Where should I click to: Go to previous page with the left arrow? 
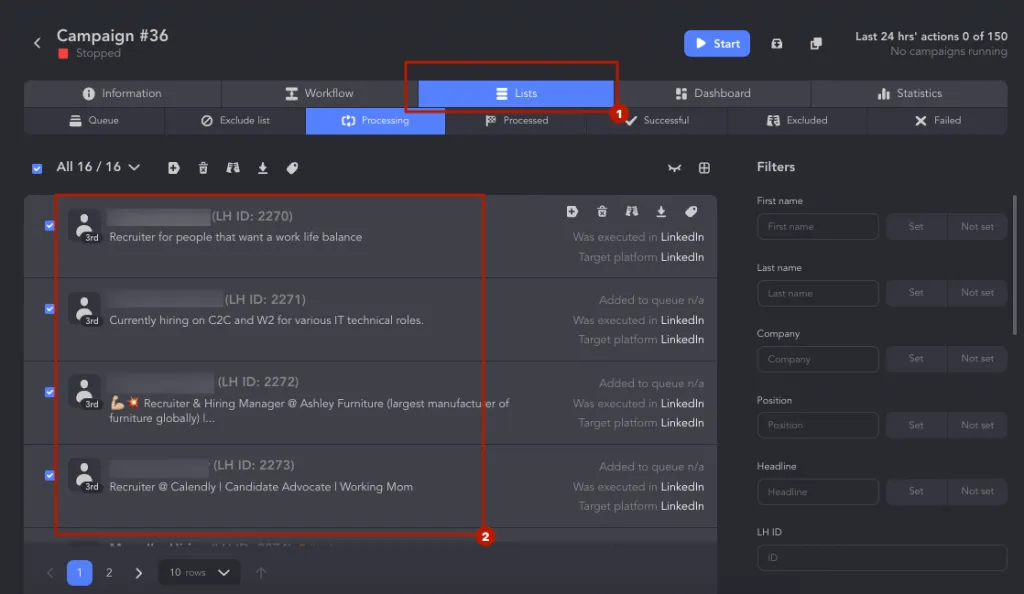coord(50,573)
